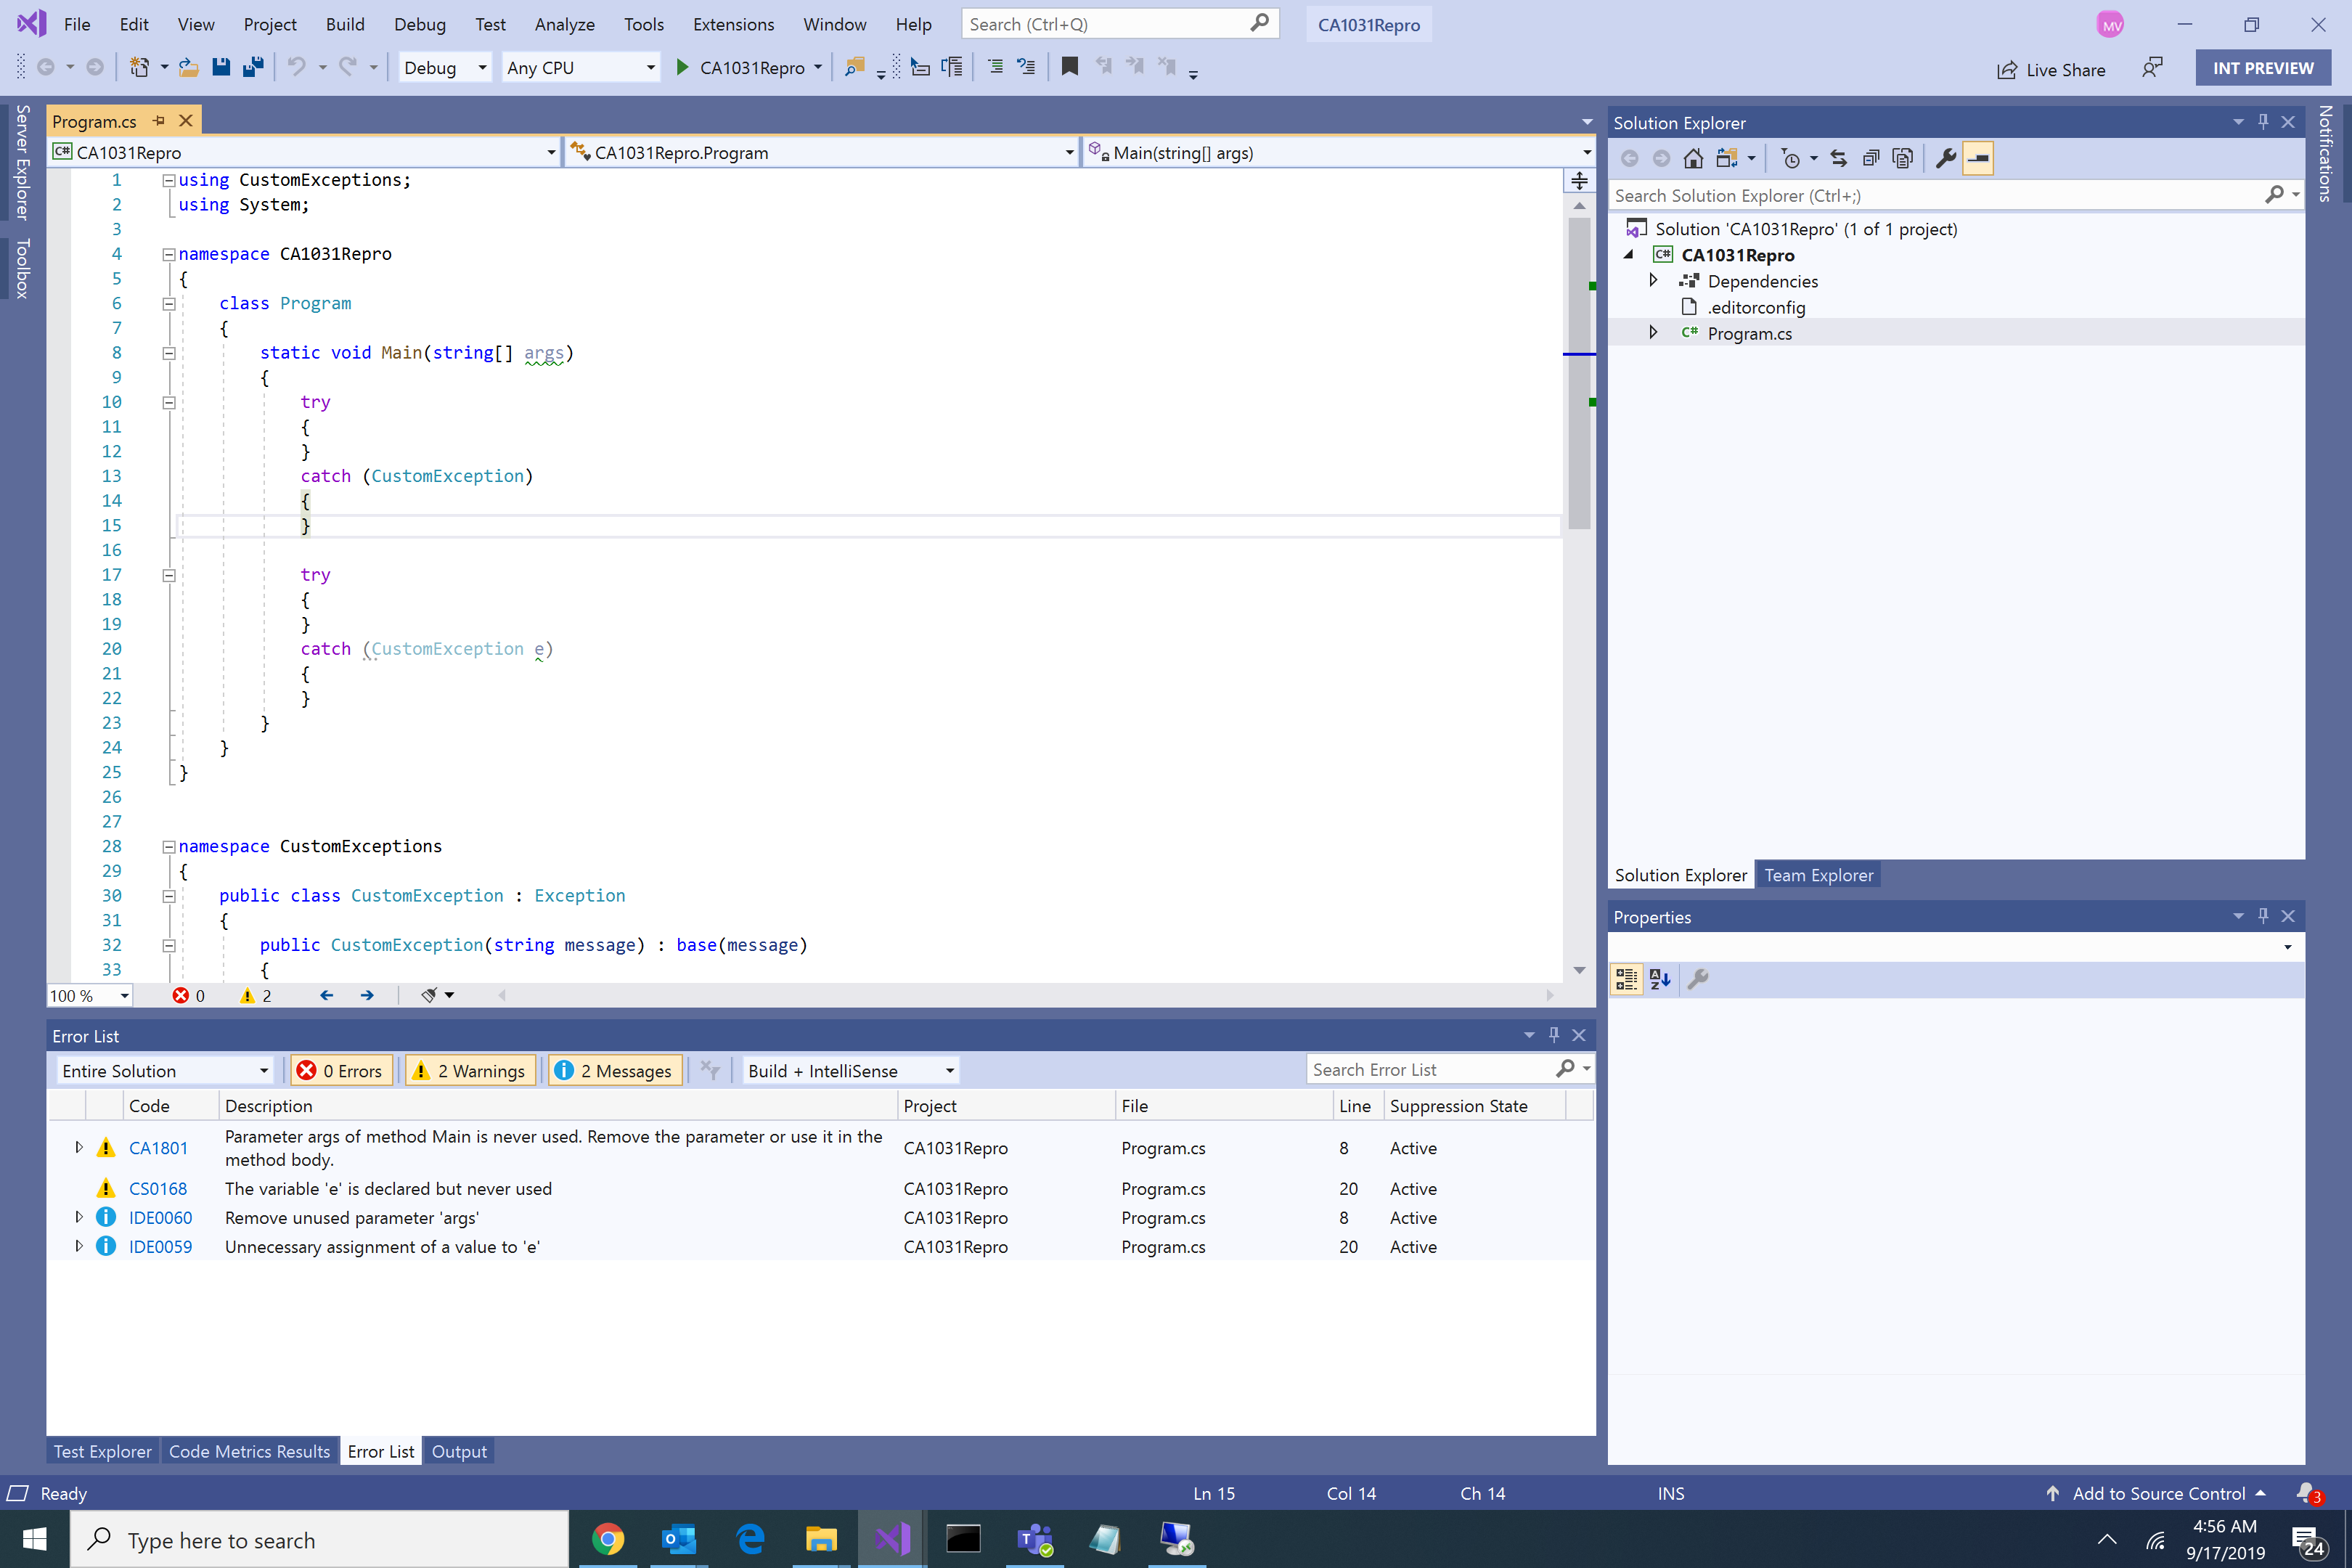Viewport: 2352px width, 1568px height.
Task: Open the CS0168 code link
Action: coord(158,1189)
